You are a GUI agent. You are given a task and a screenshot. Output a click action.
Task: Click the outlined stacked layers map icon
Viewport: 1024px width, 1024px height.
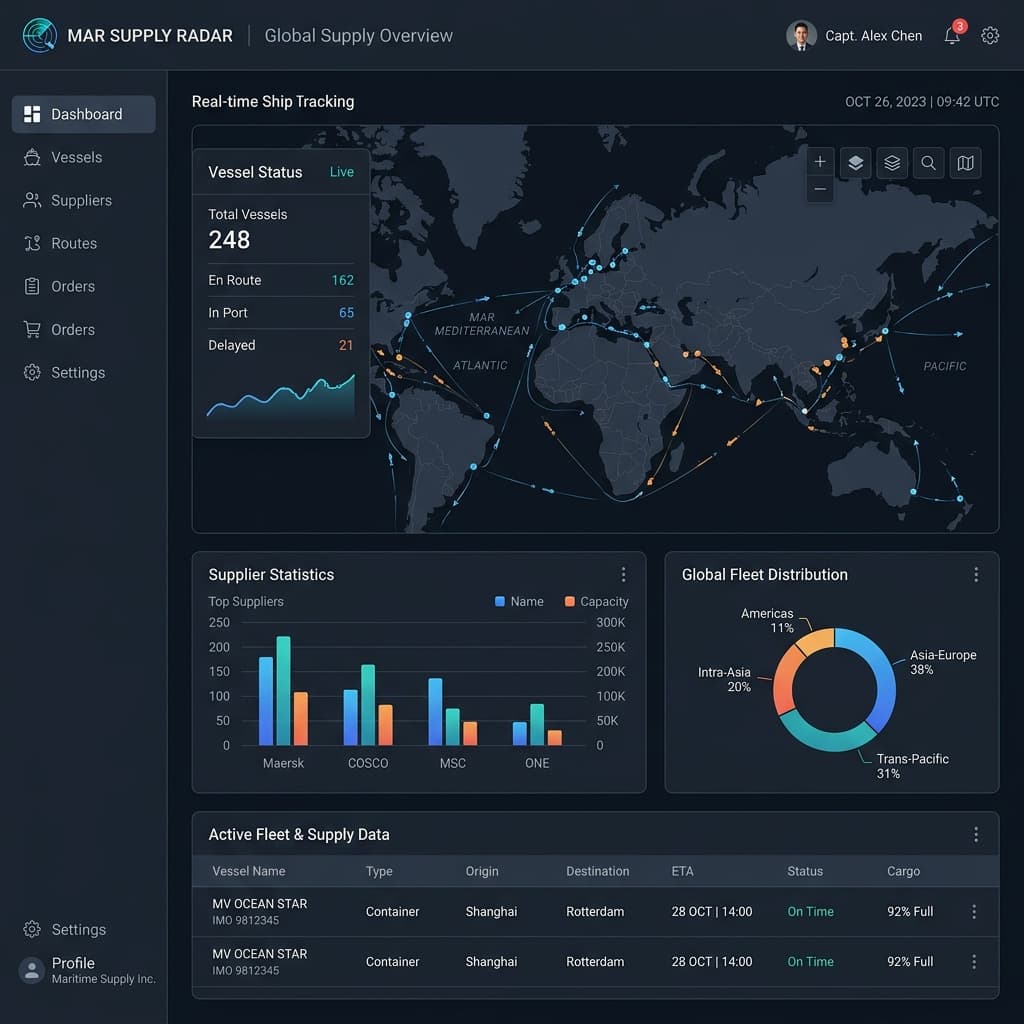point(892,163)
